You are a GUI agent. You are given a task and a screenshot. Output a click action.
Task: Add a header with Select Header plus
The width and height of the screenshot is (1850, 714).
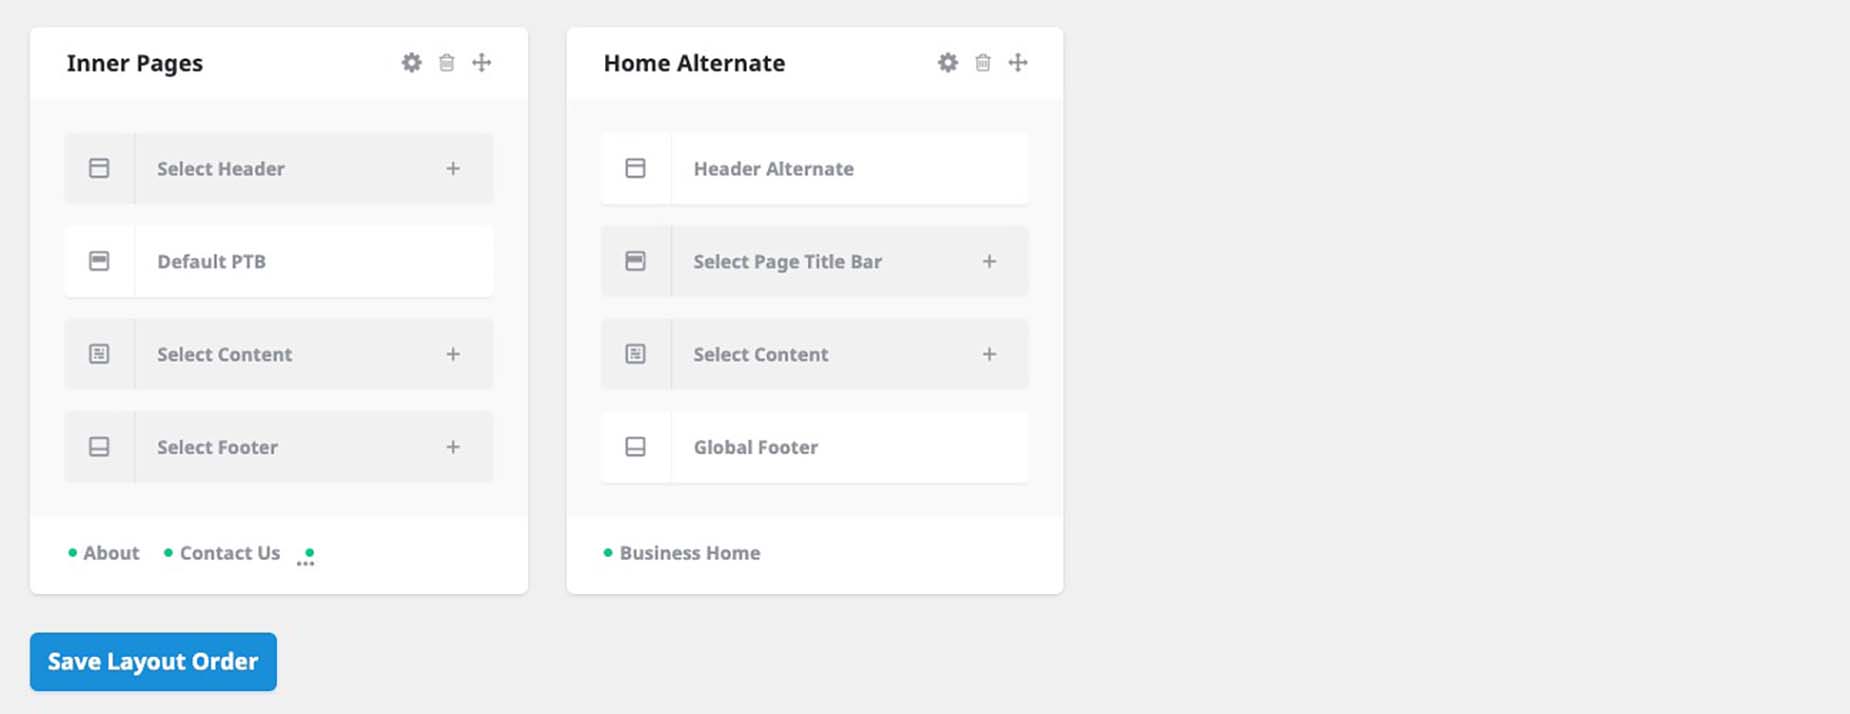(x=453, y=169)
